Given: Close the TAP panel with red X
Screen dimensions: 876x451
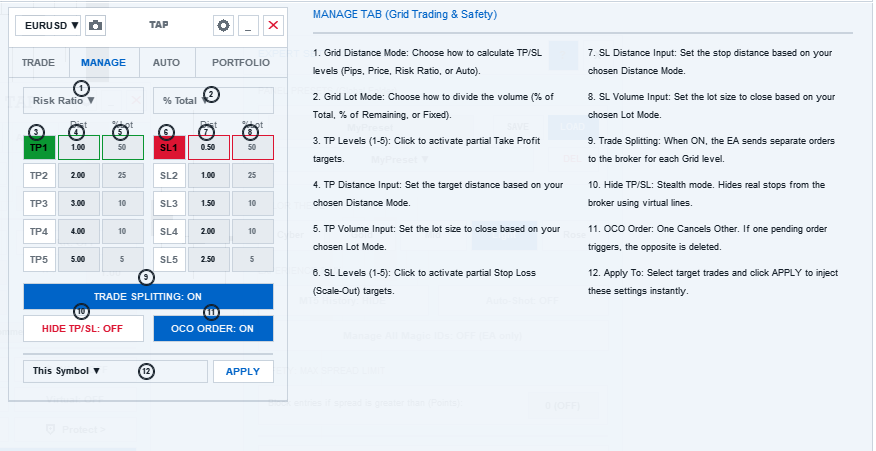Looking at the screenshot, I should 273,26.
